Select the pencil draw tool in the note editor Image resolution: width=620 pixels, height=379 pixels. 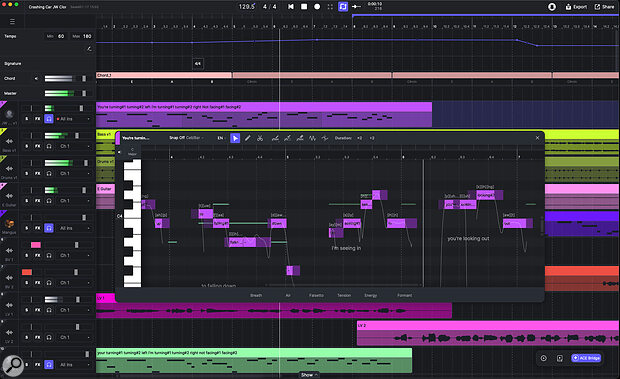pyautogui.click(x=248, y=138)
